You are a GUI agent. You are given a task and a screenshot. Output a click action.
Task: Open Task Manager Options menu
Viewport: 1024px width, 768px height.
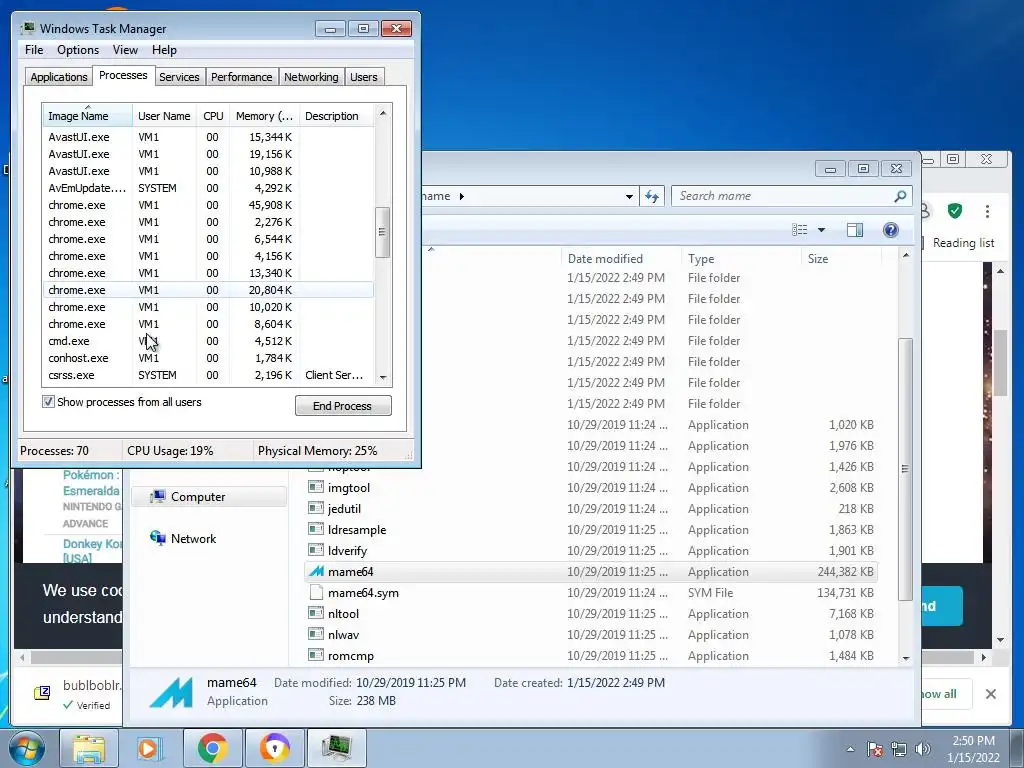[x=78, y=50]
